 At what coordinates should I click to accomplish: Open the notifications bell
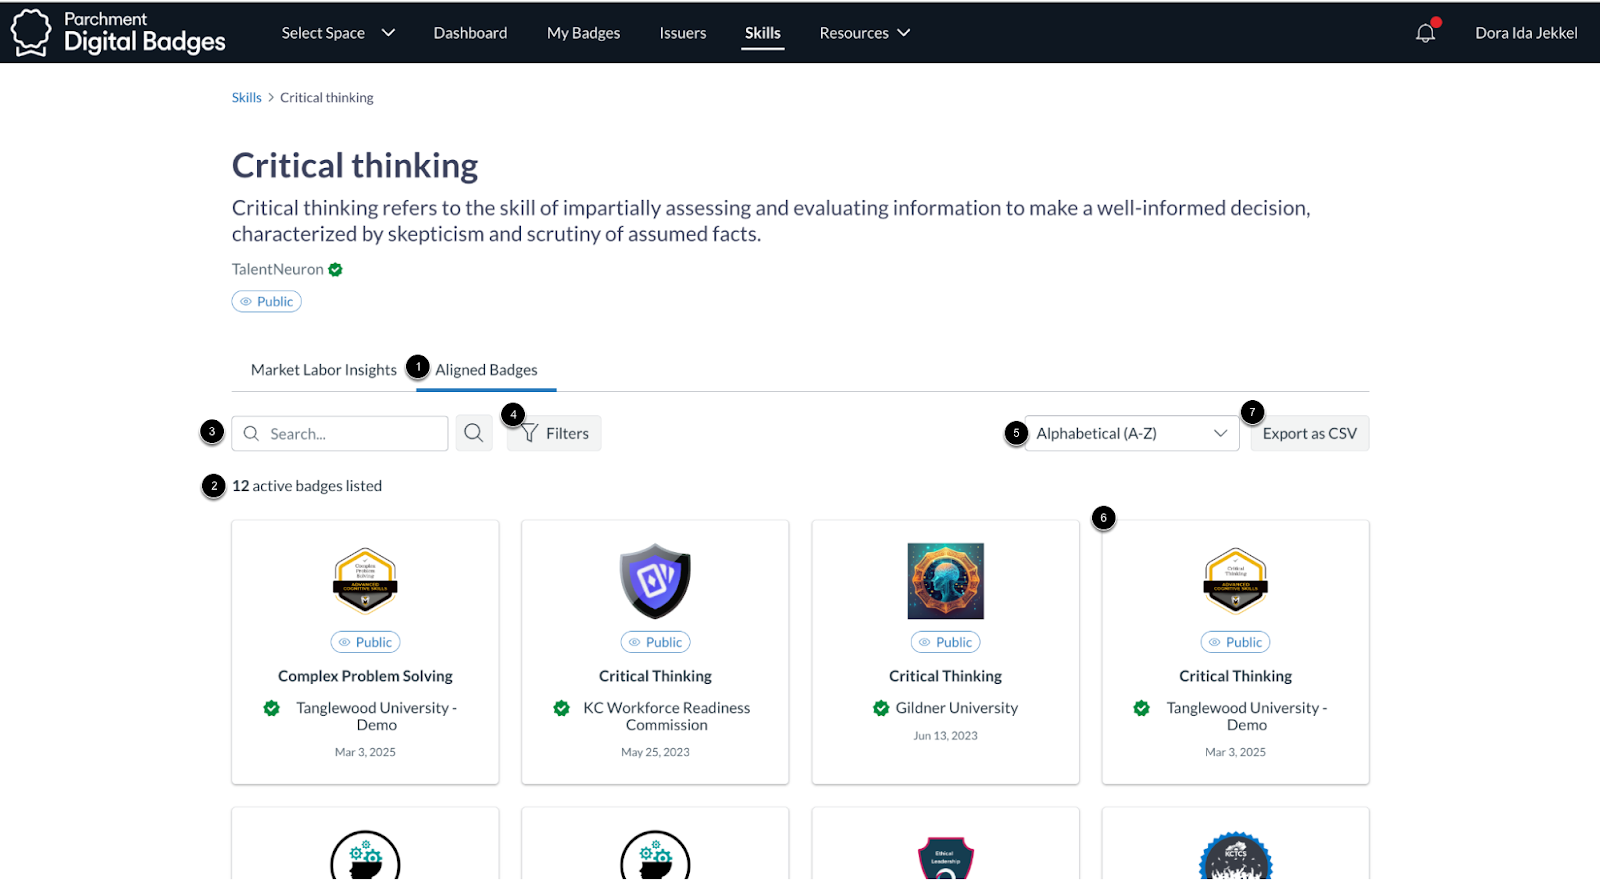pos(1425,33)
